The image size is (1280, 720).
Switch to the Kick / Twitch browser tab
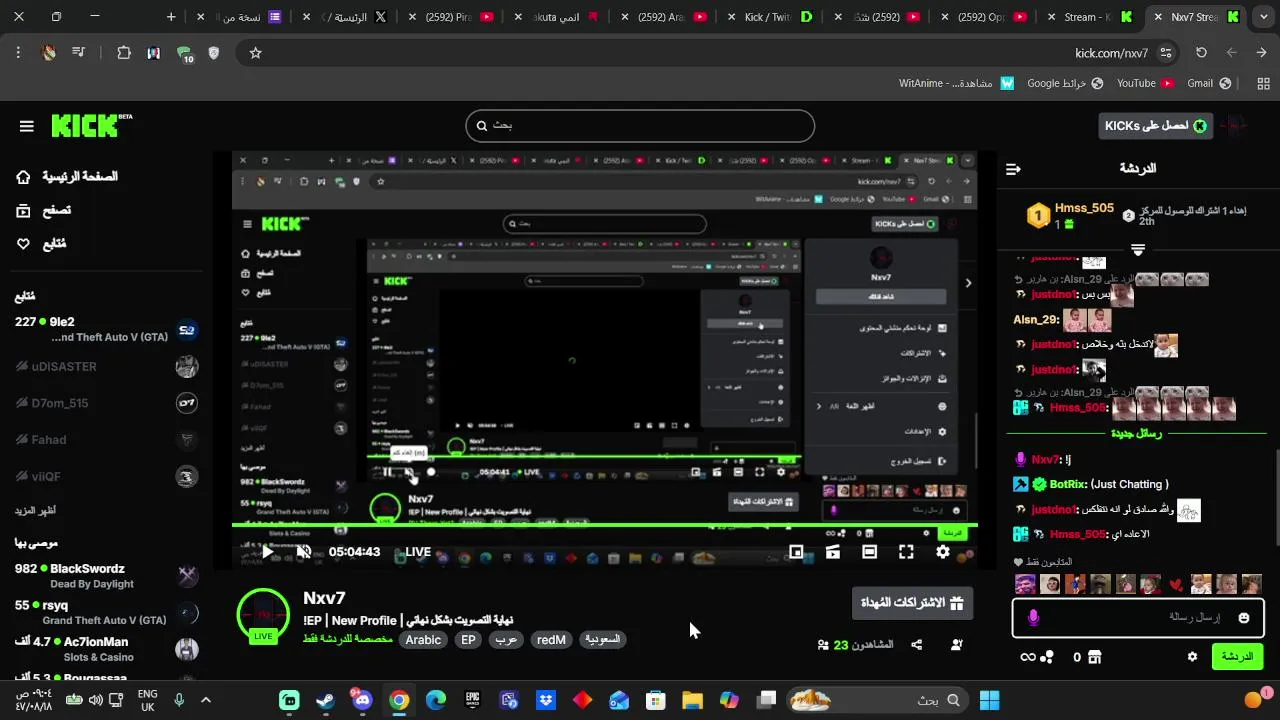[x=771, y=17]
